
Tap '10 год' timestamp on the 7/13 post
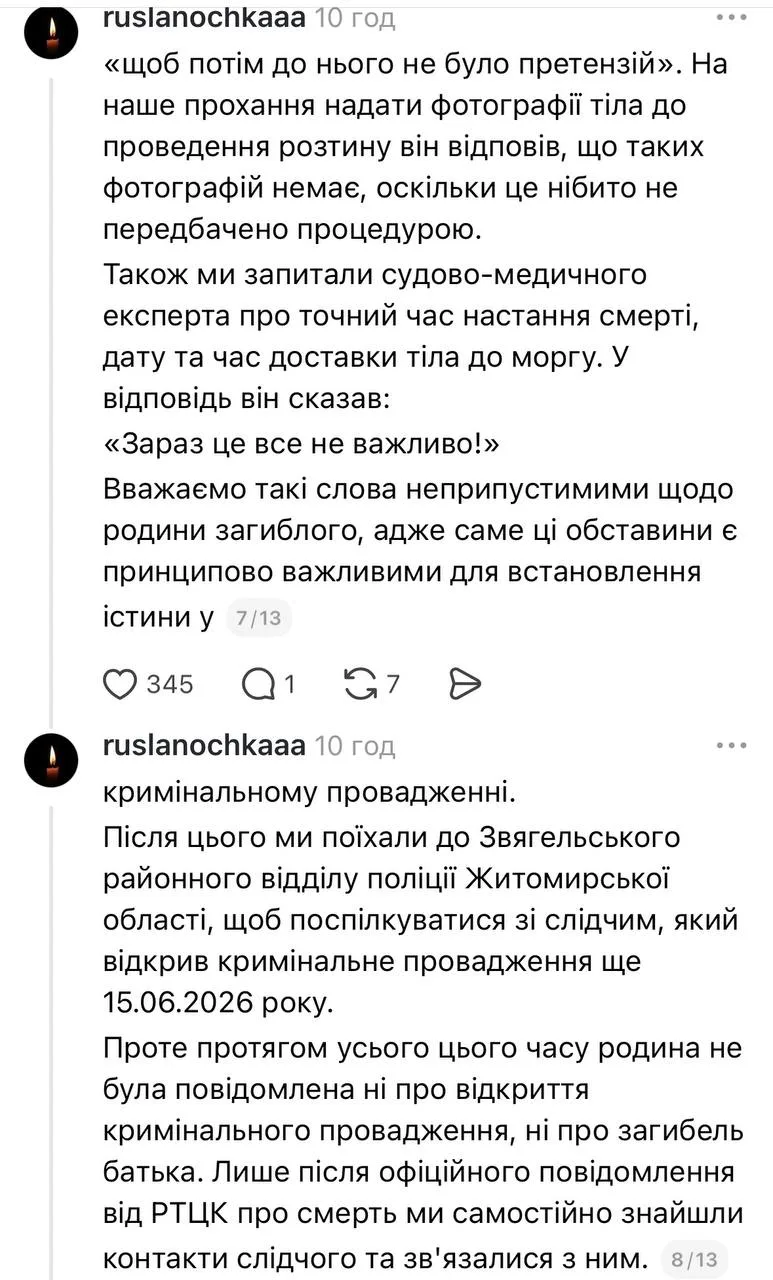pyautogui.click(x=355, y=18)
